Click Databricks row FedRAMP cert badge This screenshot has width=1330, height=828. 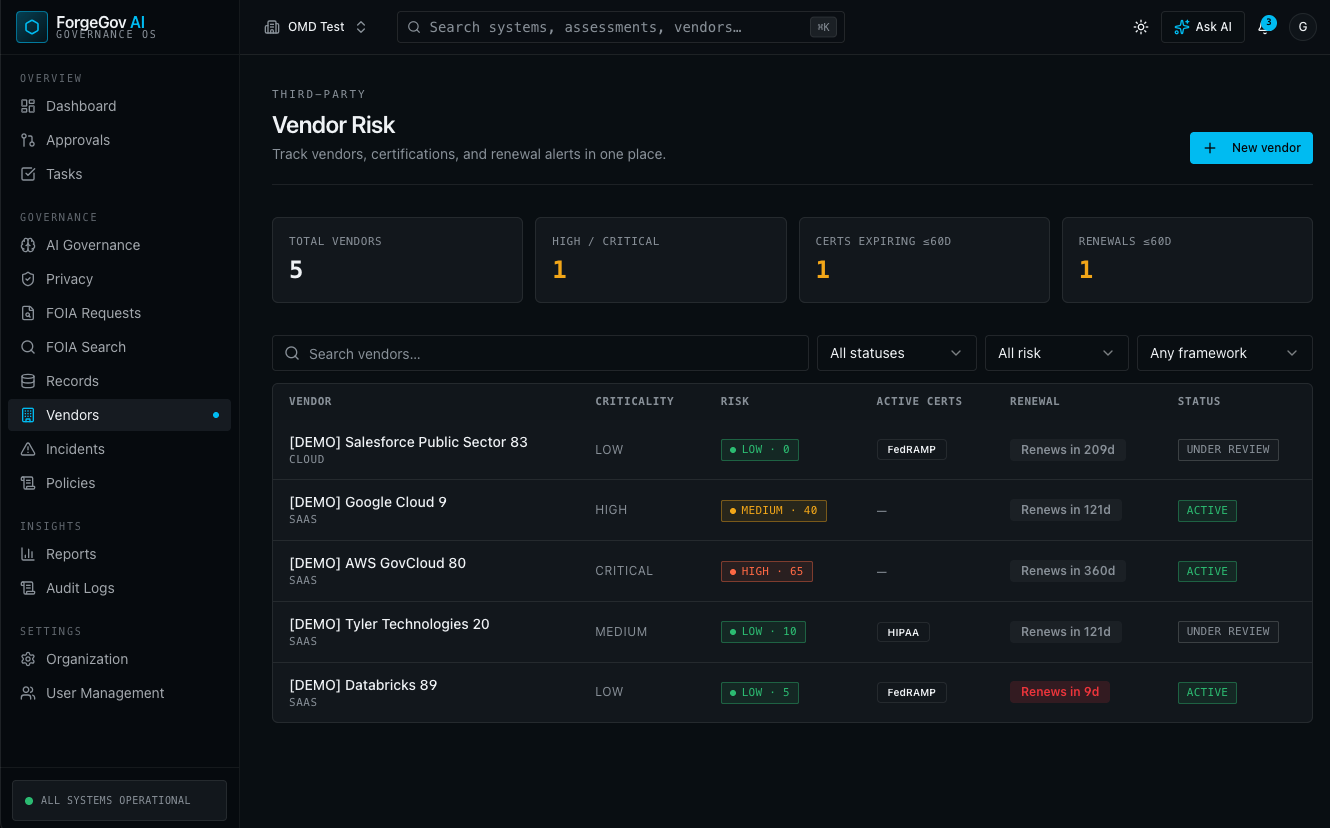912,692
